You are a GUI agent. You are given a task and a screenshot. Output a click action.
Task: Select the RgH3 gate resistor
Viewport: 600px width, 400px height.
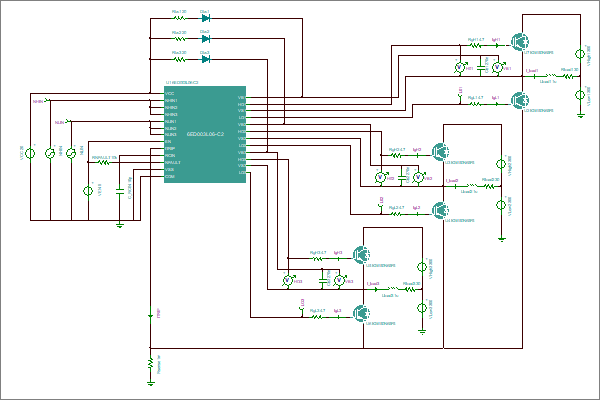316,258
